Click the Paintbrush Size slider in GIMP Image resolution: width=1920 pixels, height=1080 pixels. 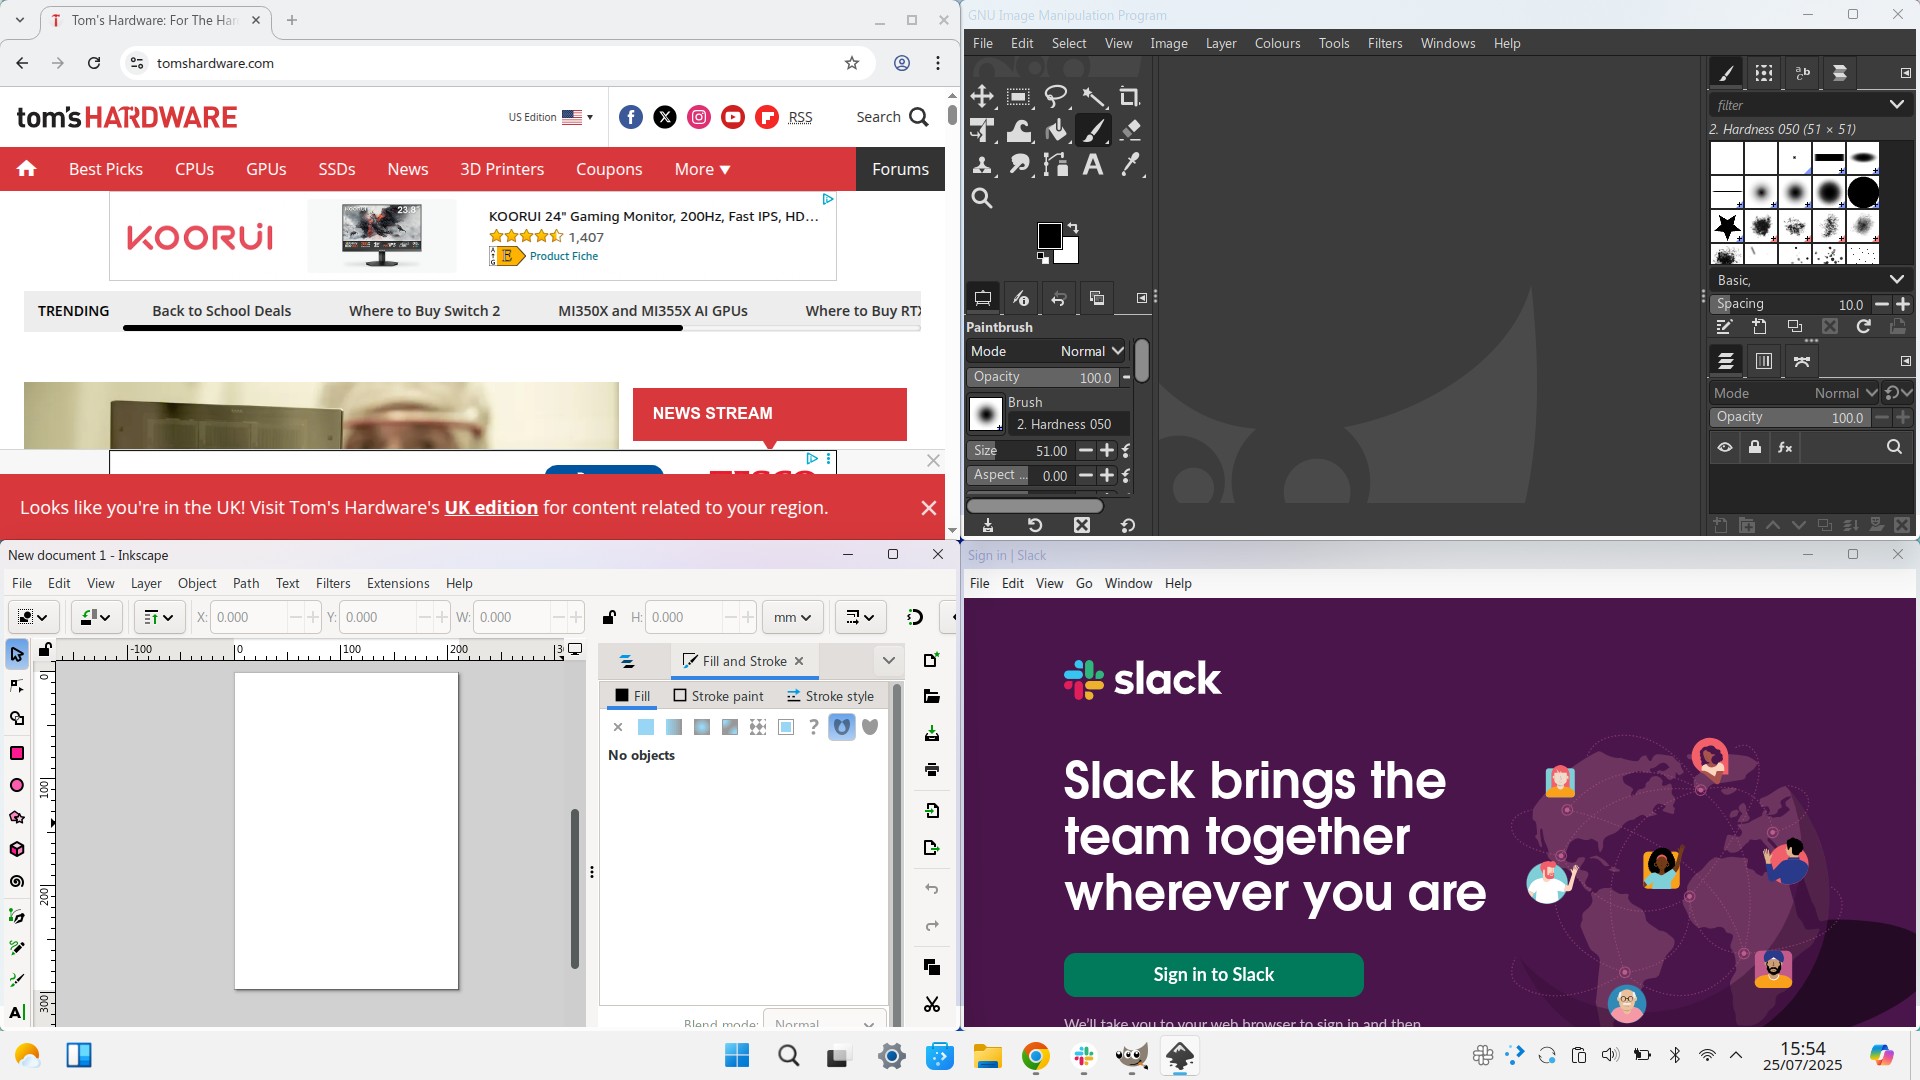[1020, 451]
